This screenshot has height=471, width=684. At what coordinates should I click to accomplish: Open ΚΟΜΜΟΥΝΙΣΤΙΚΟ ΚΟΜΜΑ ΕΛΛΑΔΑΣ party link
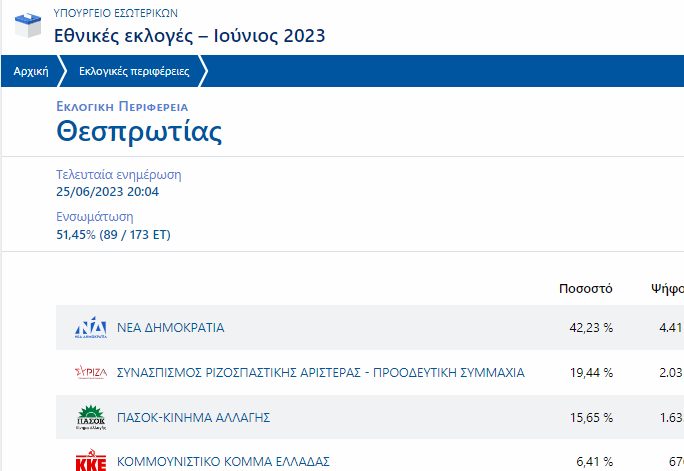223,461
